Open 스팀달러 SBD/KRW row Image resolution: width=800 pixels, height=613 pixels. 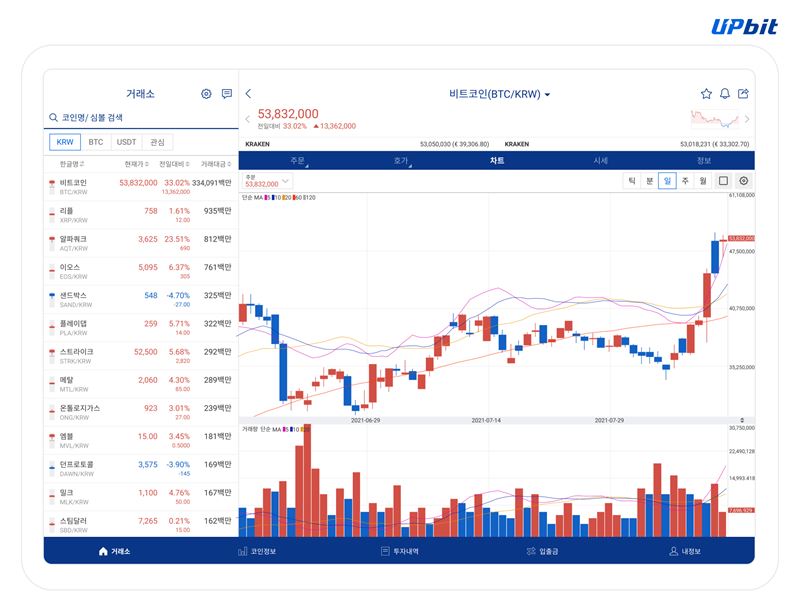pos(141,525)
